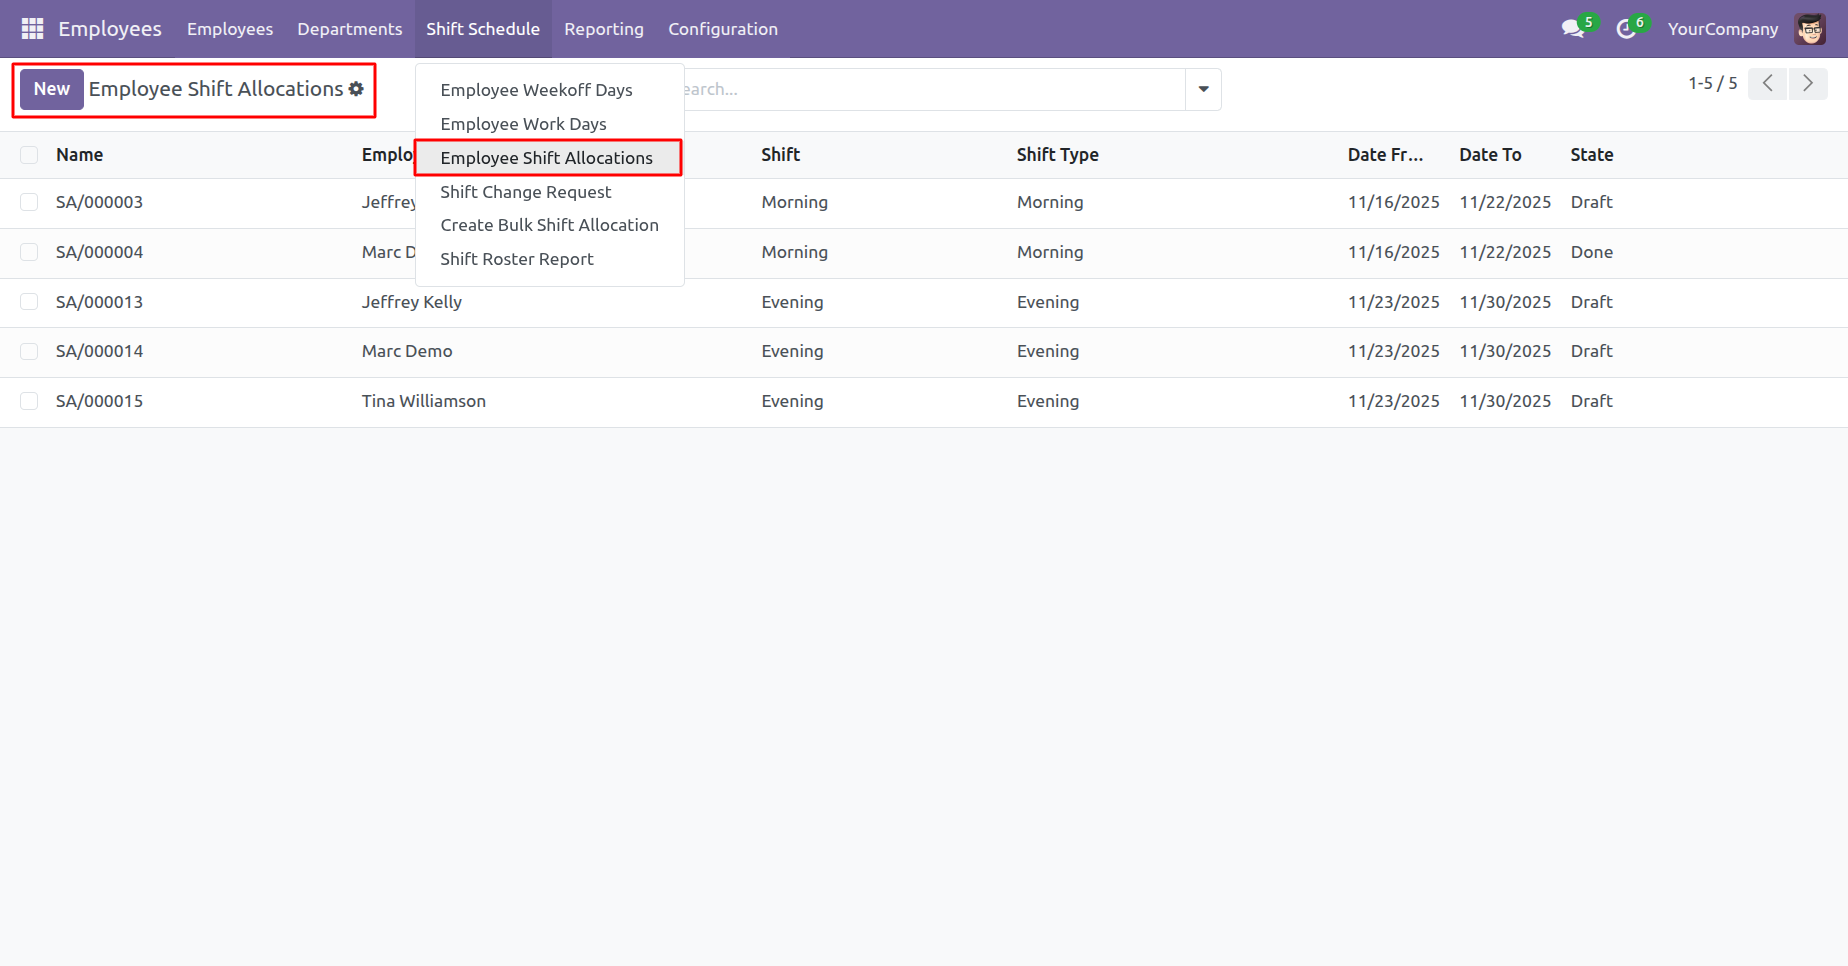Viewport: 1848px width, 966px height.
Task: Open the Shift Roster Report entry
Action: pyautogui.click(x=517, y=259)
